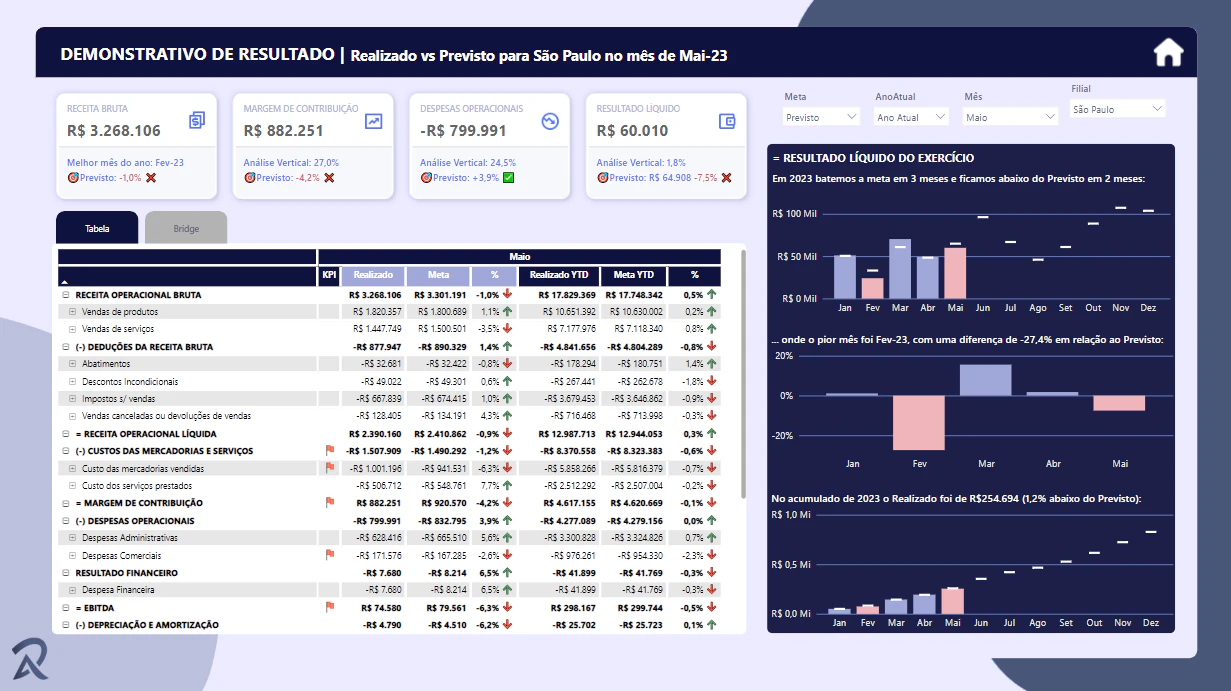Expand the Impostos s/ vendas row
Screen dimensions: 1231x691
pos(72,399)
